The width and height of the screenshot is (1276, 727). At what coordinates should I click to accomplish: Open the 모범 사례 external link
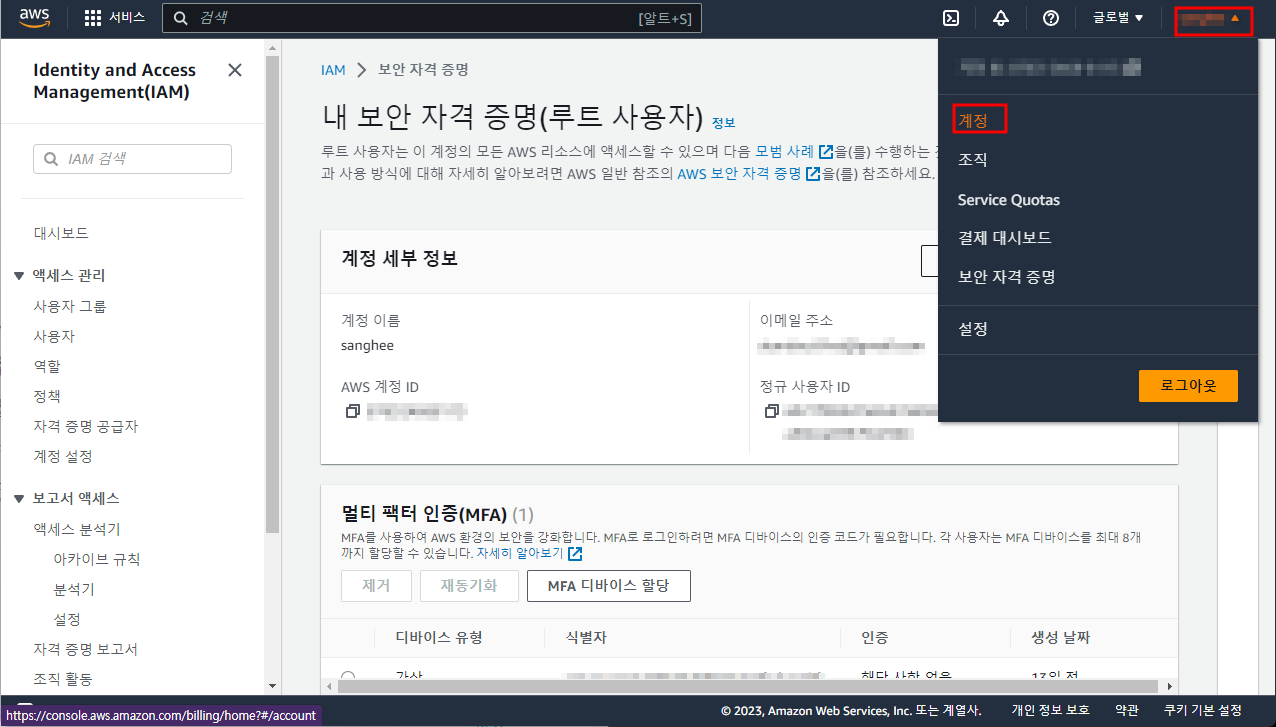(794, 151)
